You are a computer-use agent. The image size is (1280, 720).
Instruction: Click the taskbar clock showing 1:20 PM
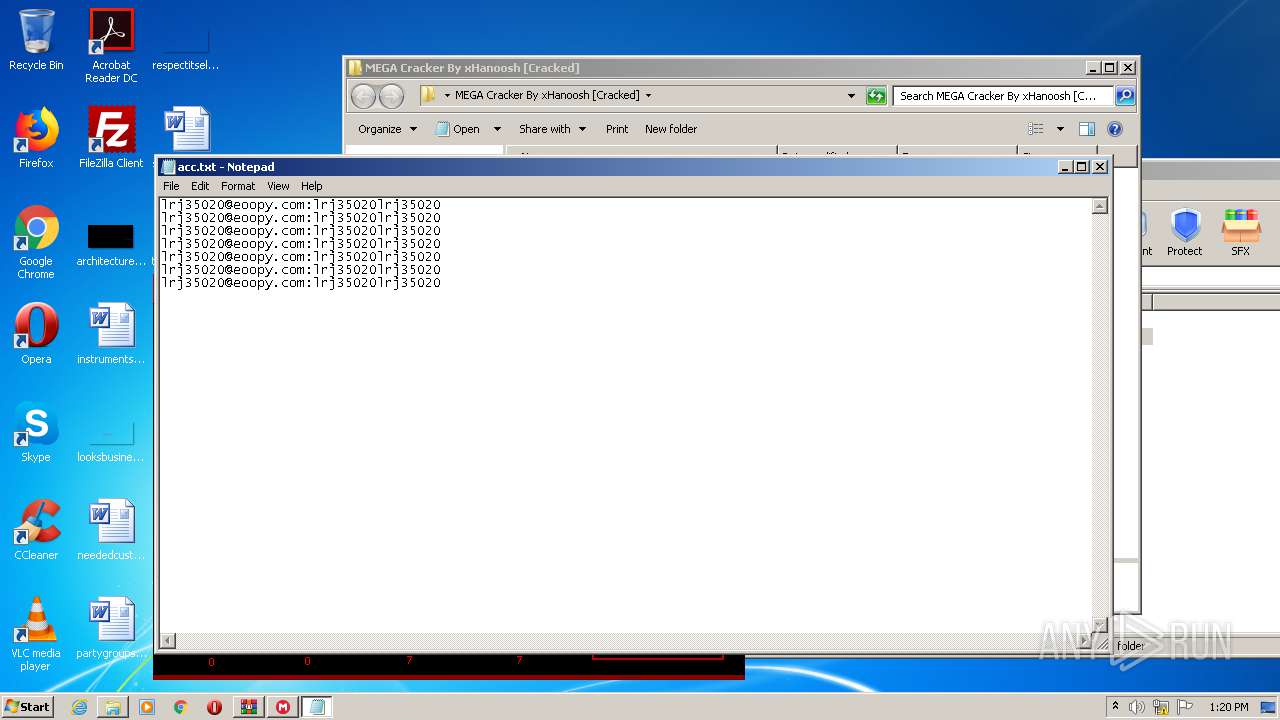point(1229,707)
